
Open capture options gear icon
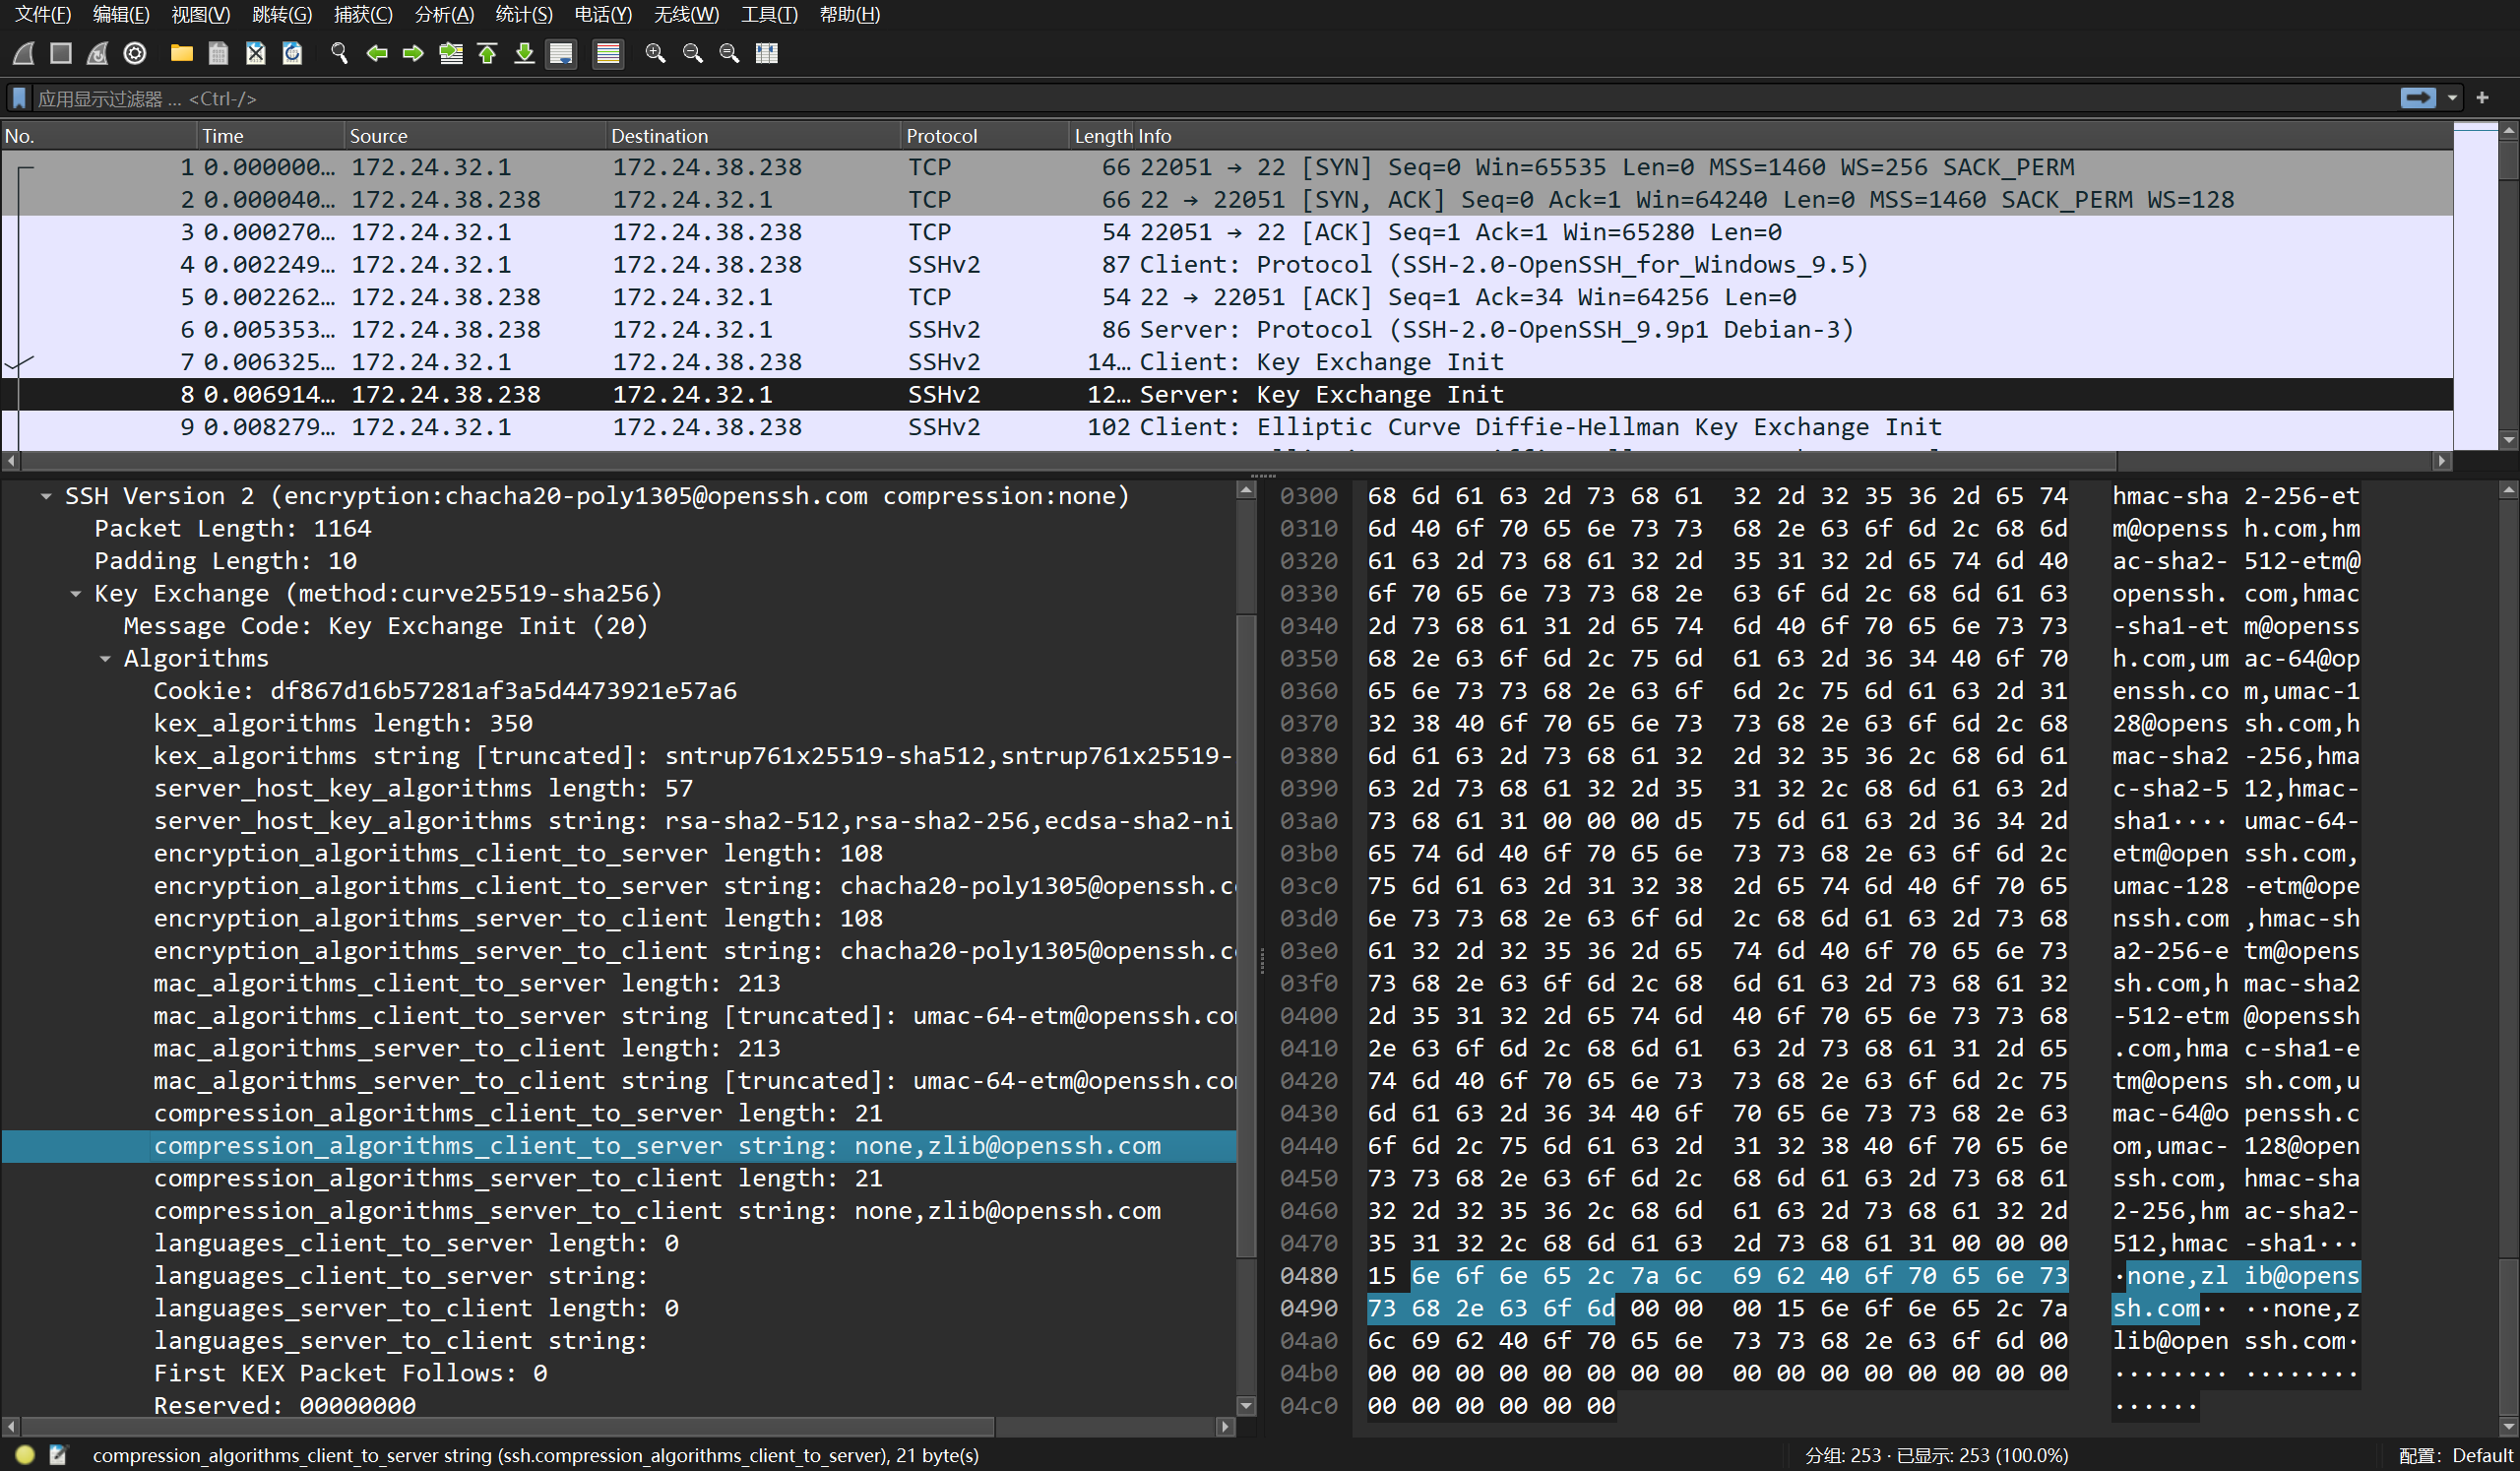click(x=135, y=53)
